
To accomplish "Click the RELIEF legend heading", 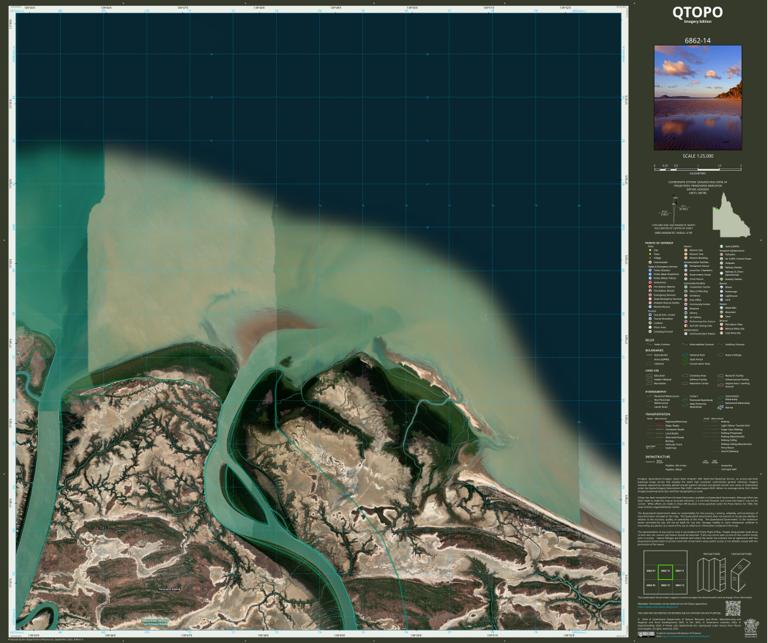I will [649, 340].
